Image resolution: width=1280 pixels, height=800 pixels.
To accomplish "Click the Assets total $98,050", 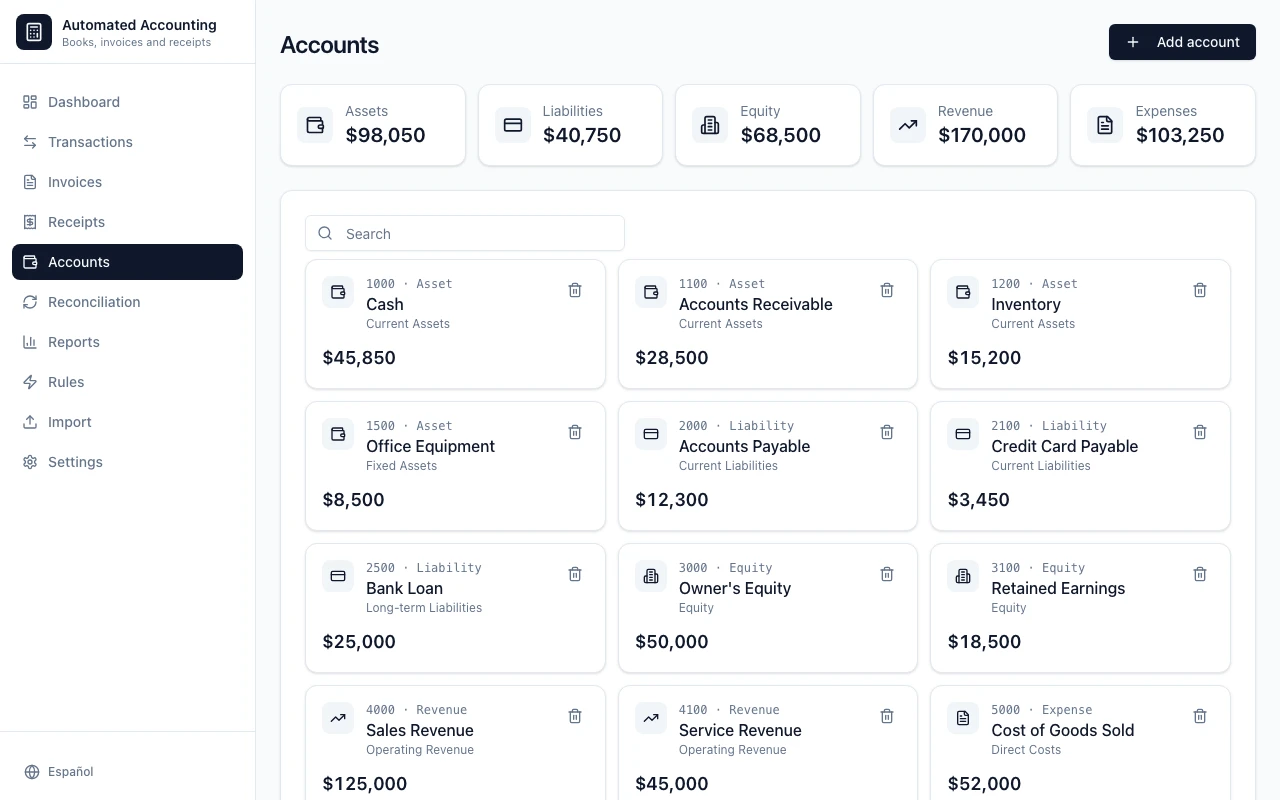I will point(385,135).
